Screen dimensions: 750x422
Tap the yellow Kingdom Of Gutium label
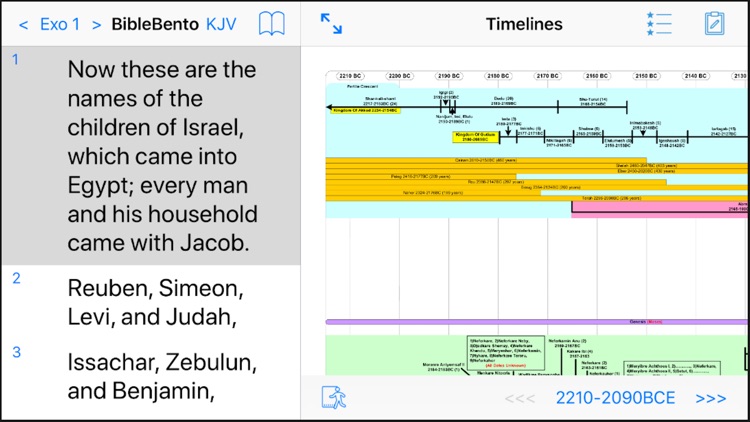[x=475, y=137]
